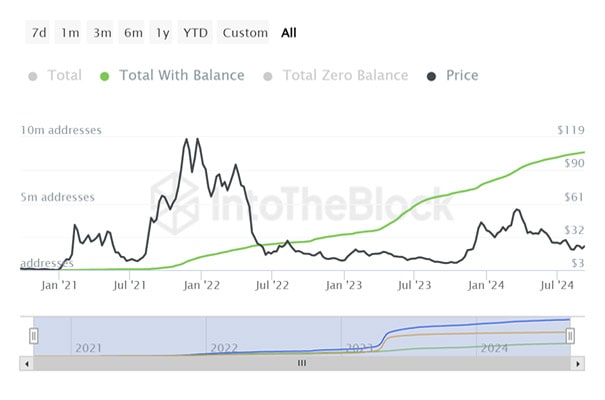This screenshot has width=605, height=400.
Task: Click the right navigator range handle
Action: [571, 336]
